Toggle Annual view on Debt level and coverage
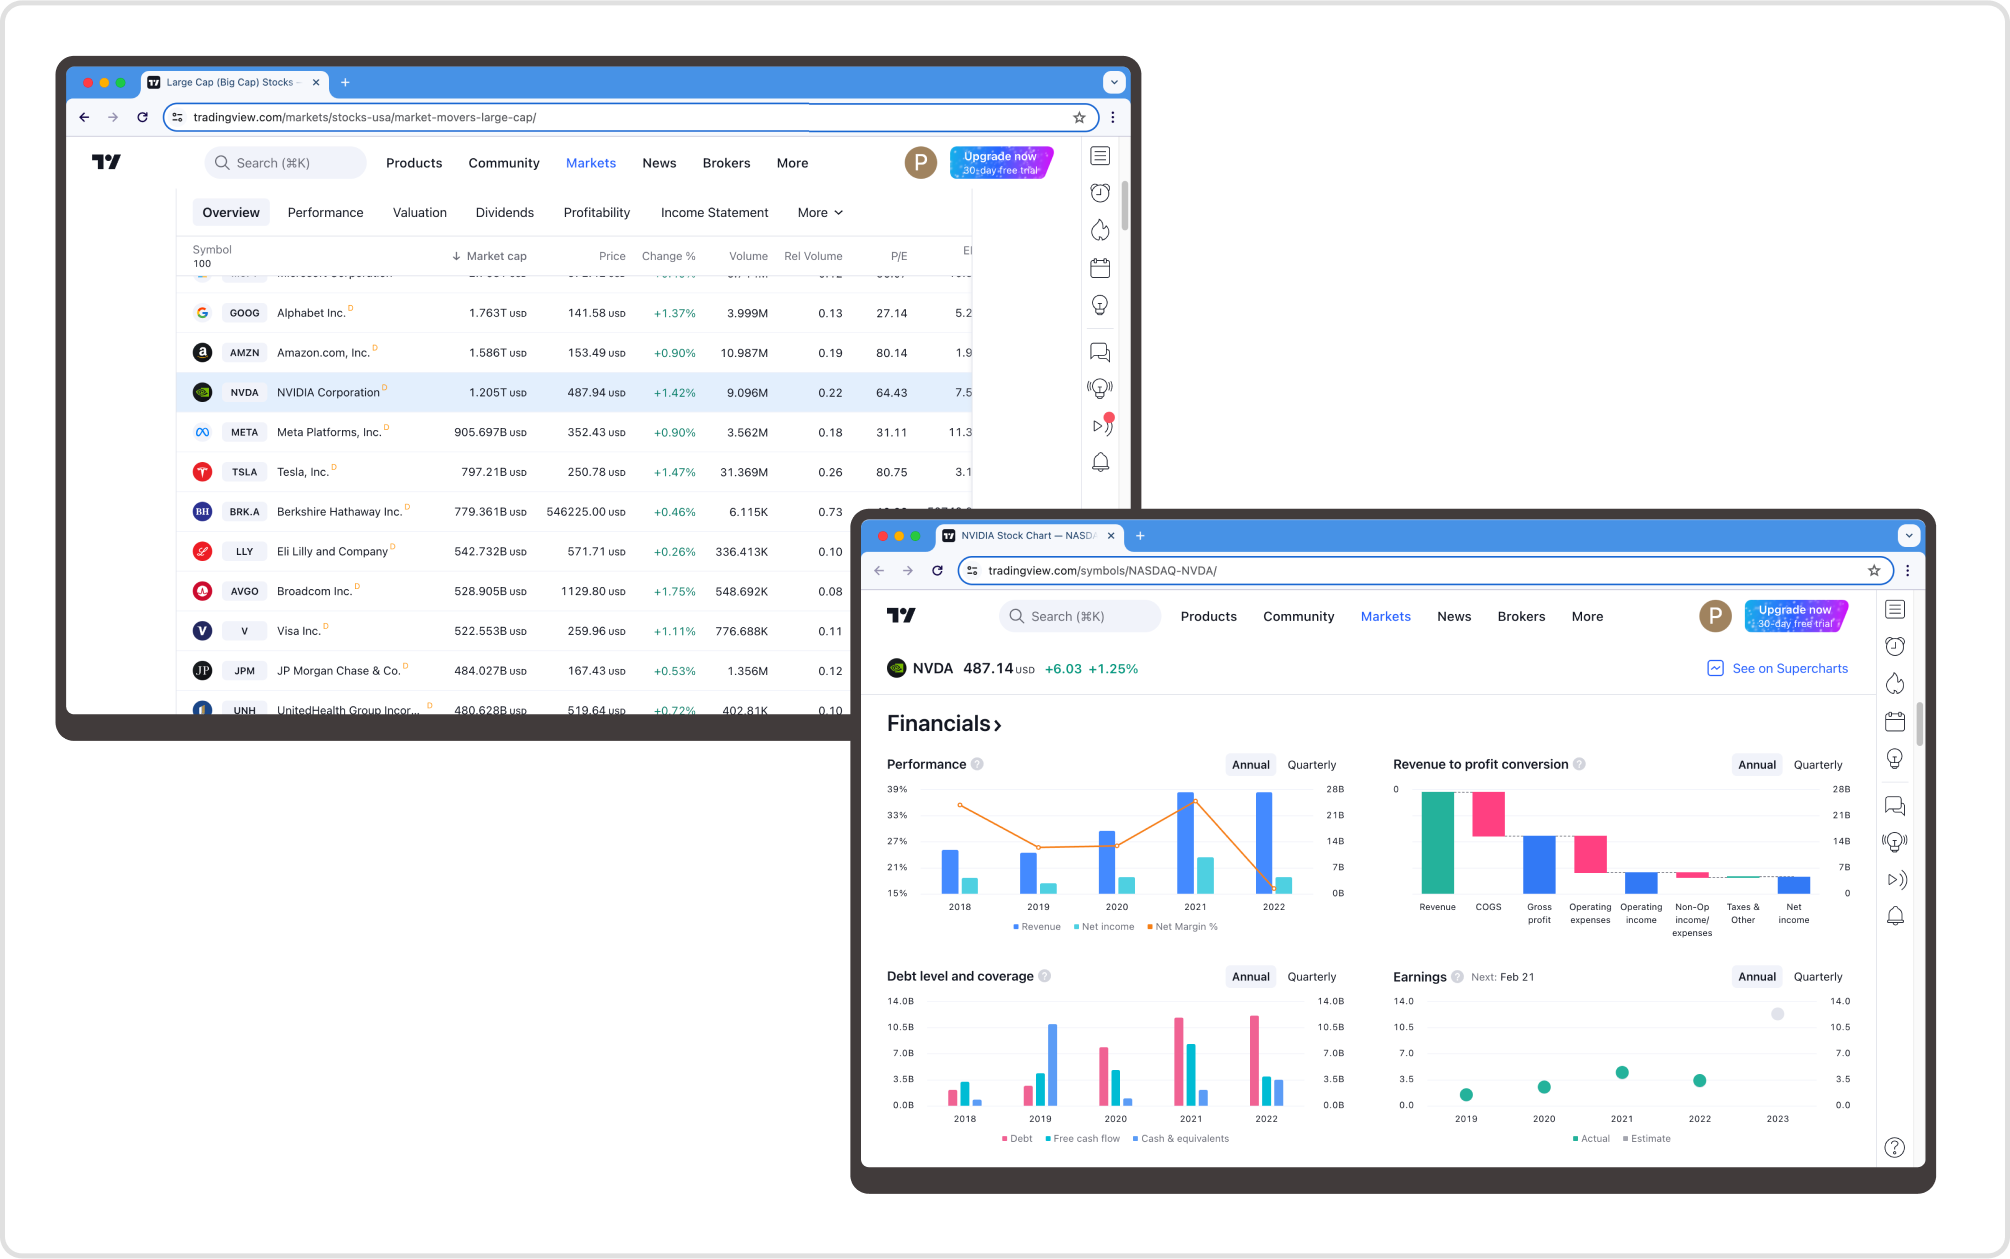Viewport: 2010px width, 1259px height. tap(1250, 976)
